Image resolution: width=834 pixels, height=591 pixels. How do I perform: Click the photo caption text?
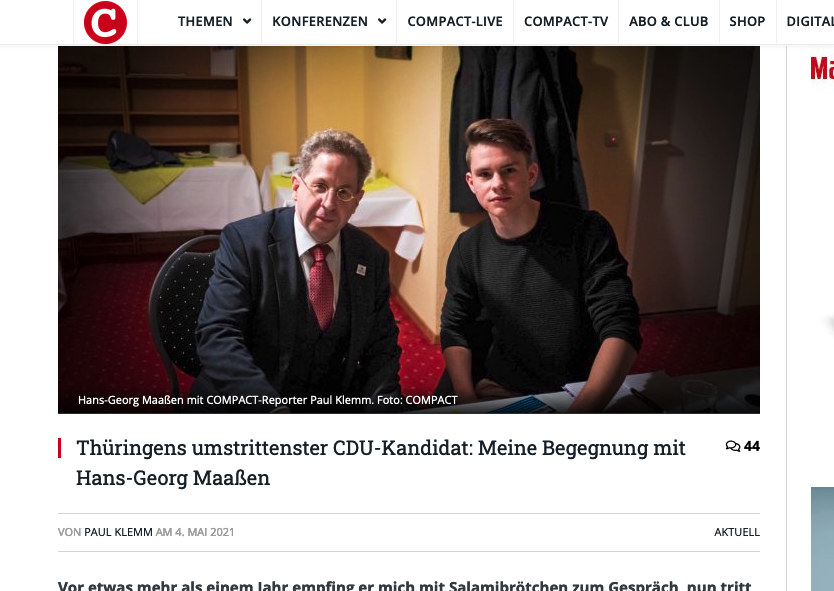click(268, 400)
